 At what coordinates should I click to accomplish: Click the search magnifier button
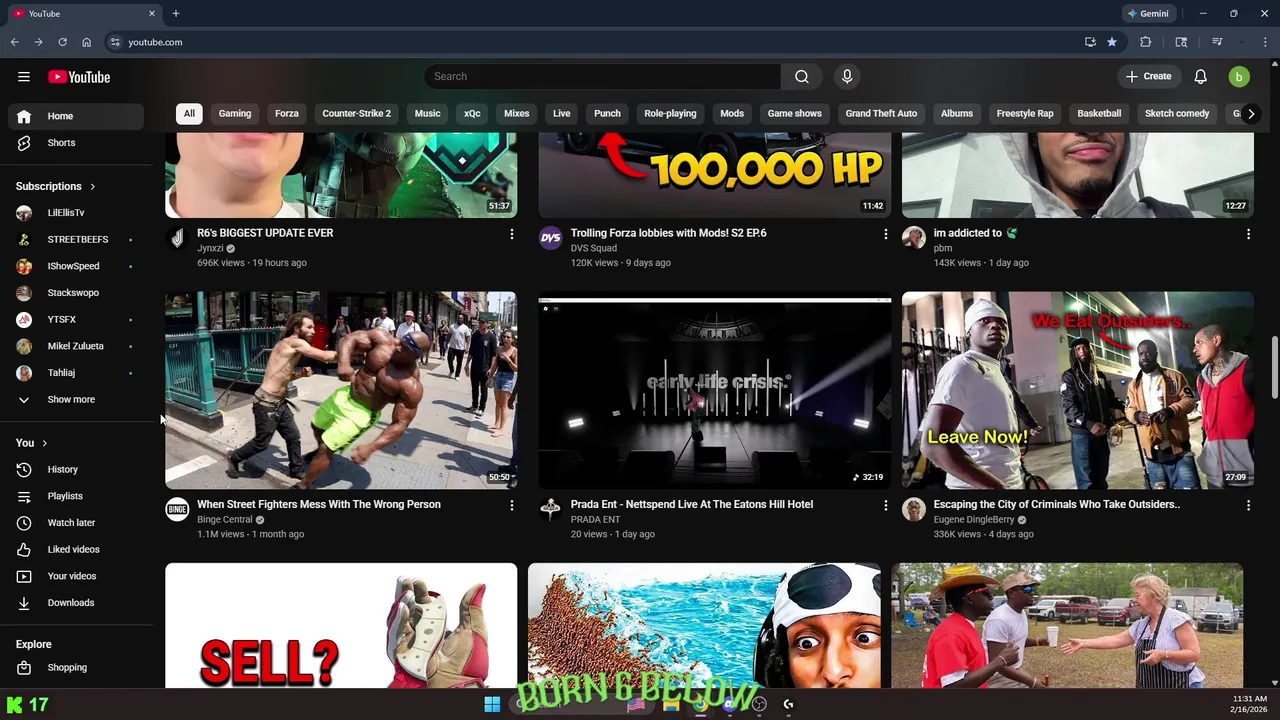click(802, 77)
